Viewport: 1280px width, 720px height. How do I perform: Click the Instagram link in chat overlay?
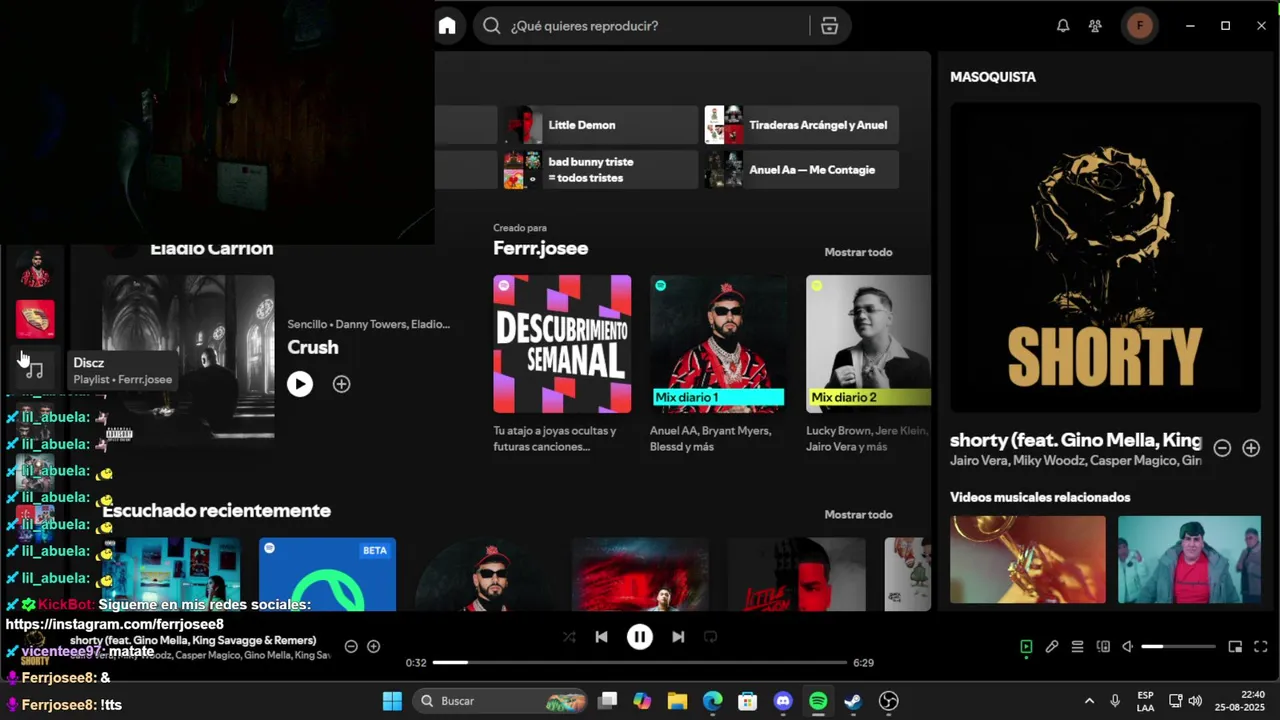tap(115, 624)
